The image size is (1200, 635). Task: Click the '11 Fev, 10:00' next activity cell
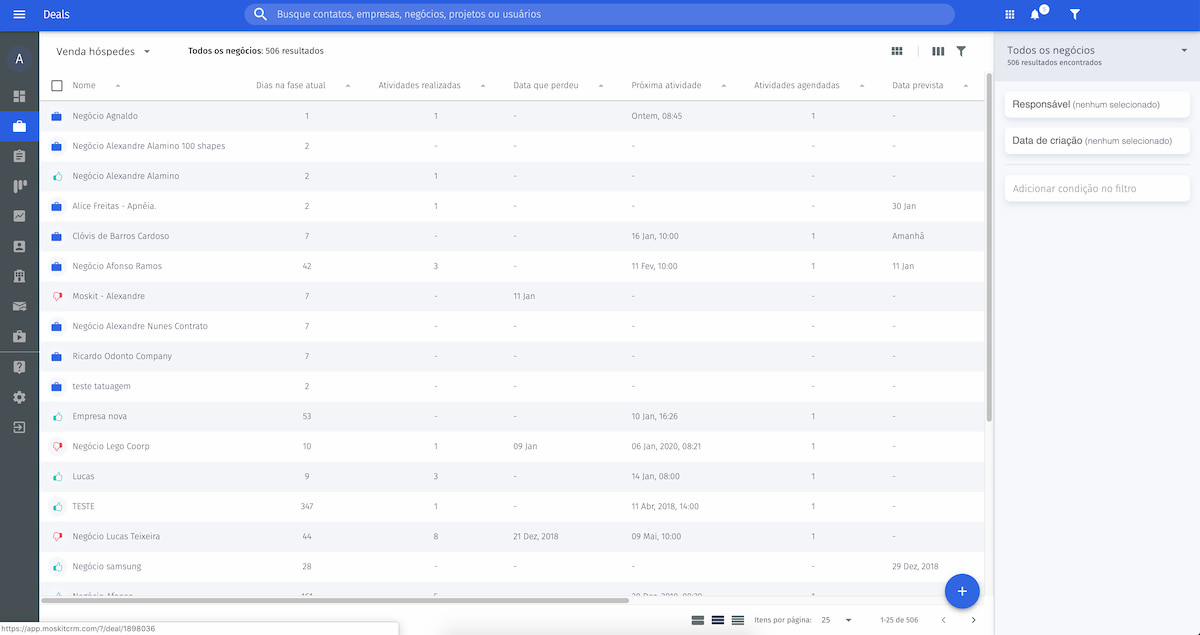(655, 266)
